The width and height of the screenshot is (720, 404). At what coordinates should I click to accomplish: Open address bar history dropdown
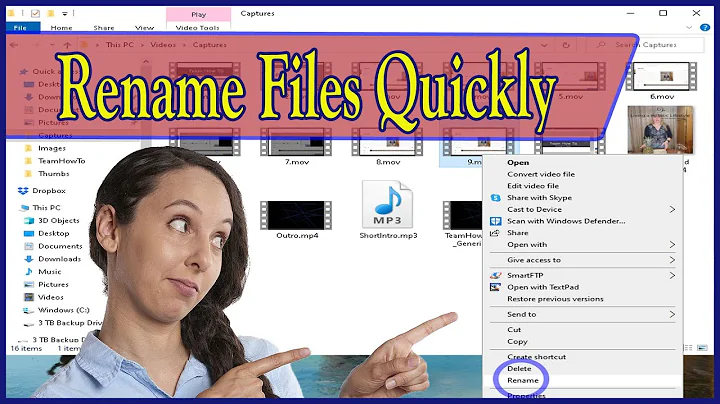544,45
